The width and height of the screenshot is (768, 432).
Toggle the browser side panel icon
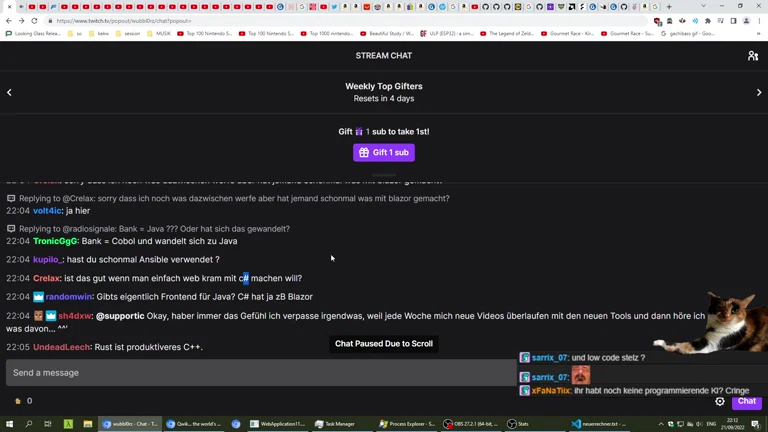coord(733,21)
